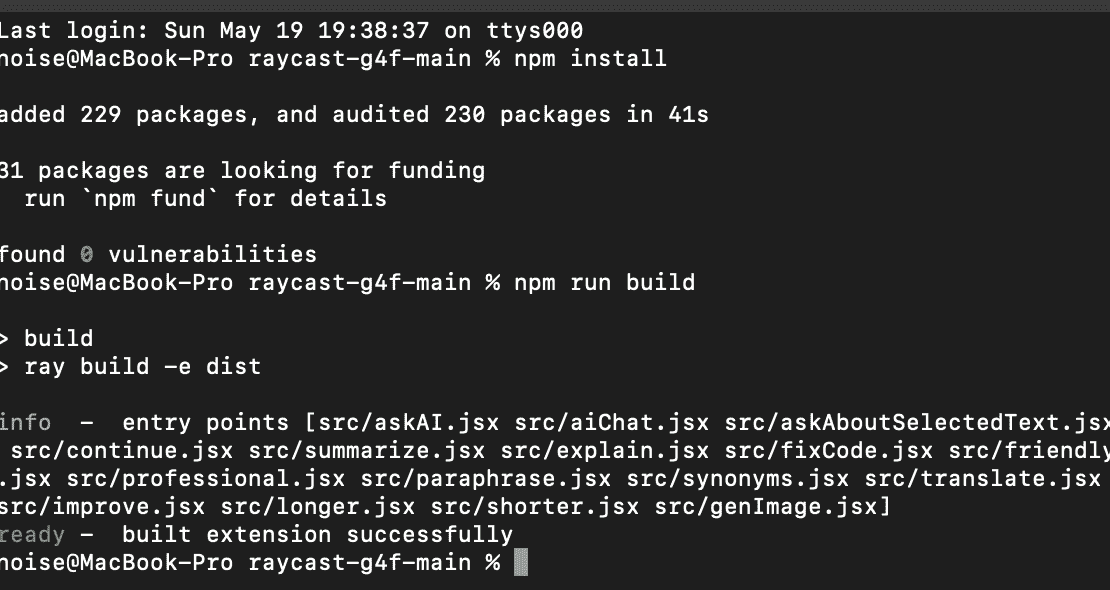Click the "added 229 packages" output line
This screenshot has height=590, width=1110.
[x=352, y=115]
